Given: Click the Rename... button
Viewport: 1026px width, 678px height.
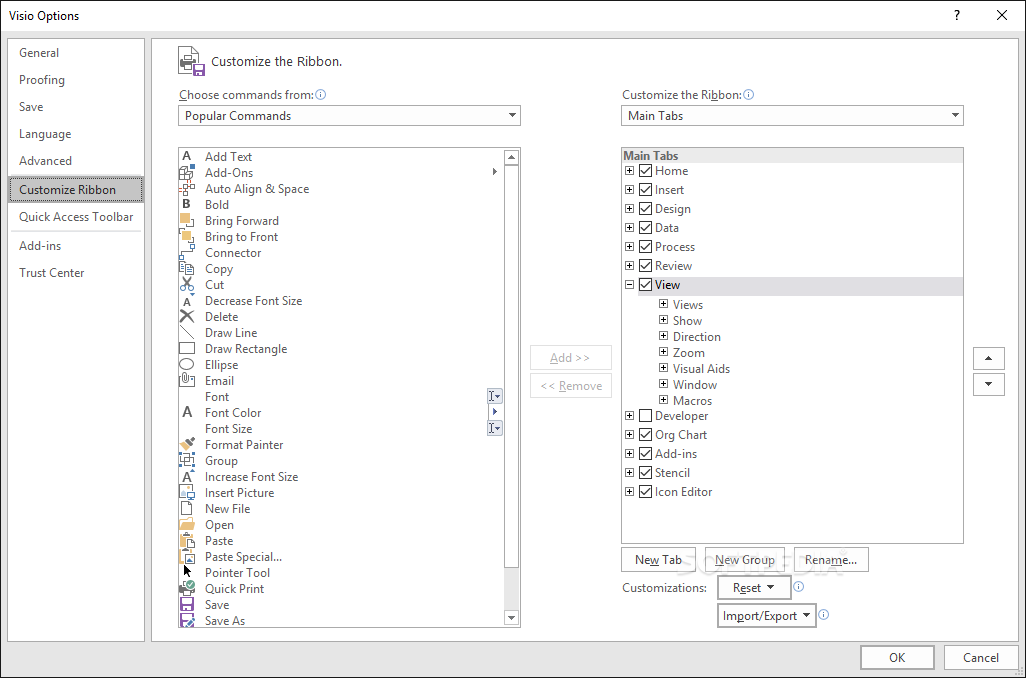Looking at the screenshot, I should coord(831,560).
